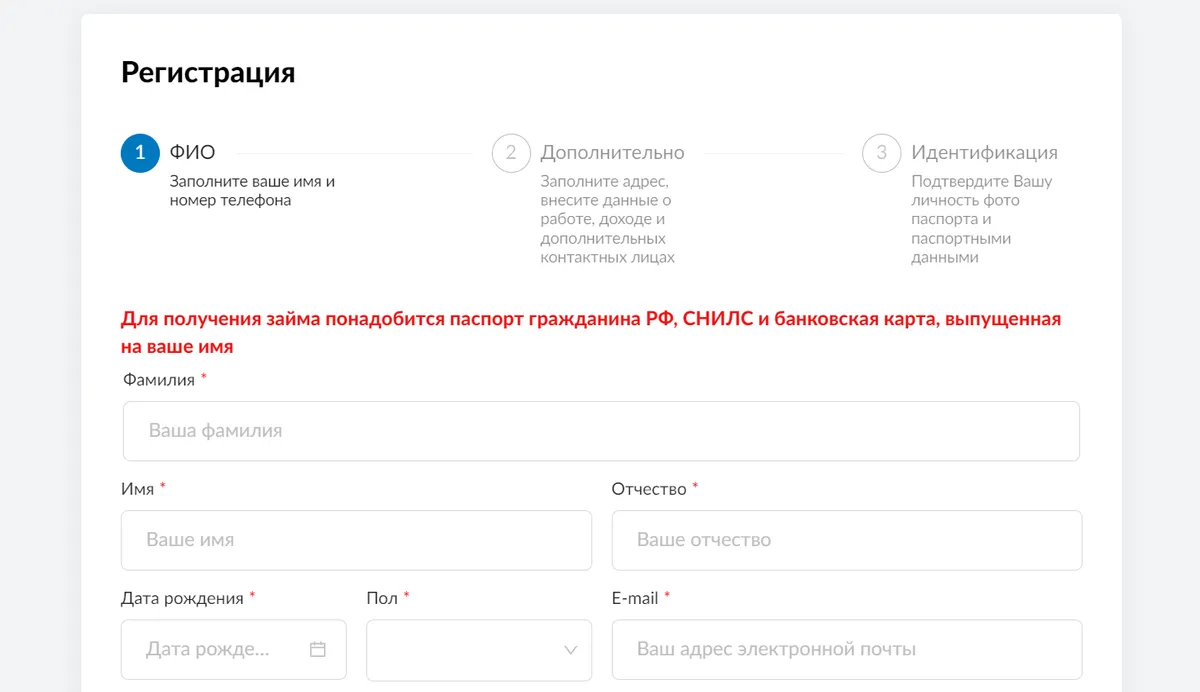Select step 2 circle Дополнительно

(x=511, y=153)
